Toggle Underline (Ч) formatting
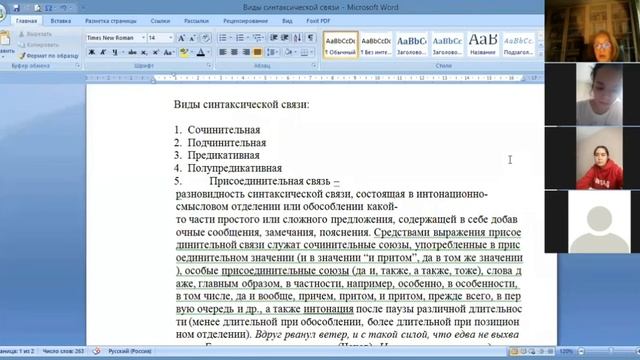Viewport: 640px width, 360px height. click(x=115, y=52)
